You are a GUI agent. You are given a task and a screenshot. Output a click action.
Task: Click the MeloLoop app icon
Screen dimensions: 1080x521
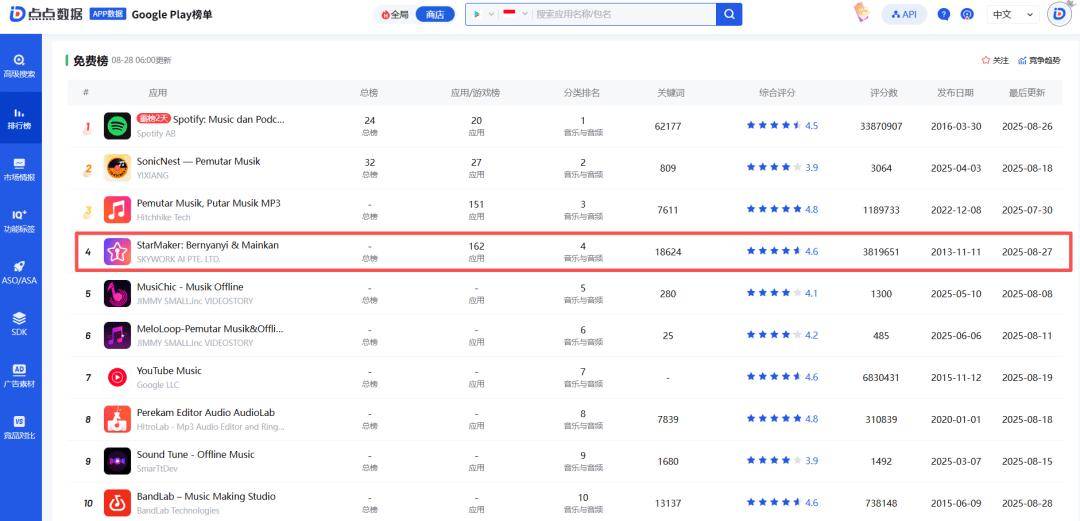(x=117, y=336)
